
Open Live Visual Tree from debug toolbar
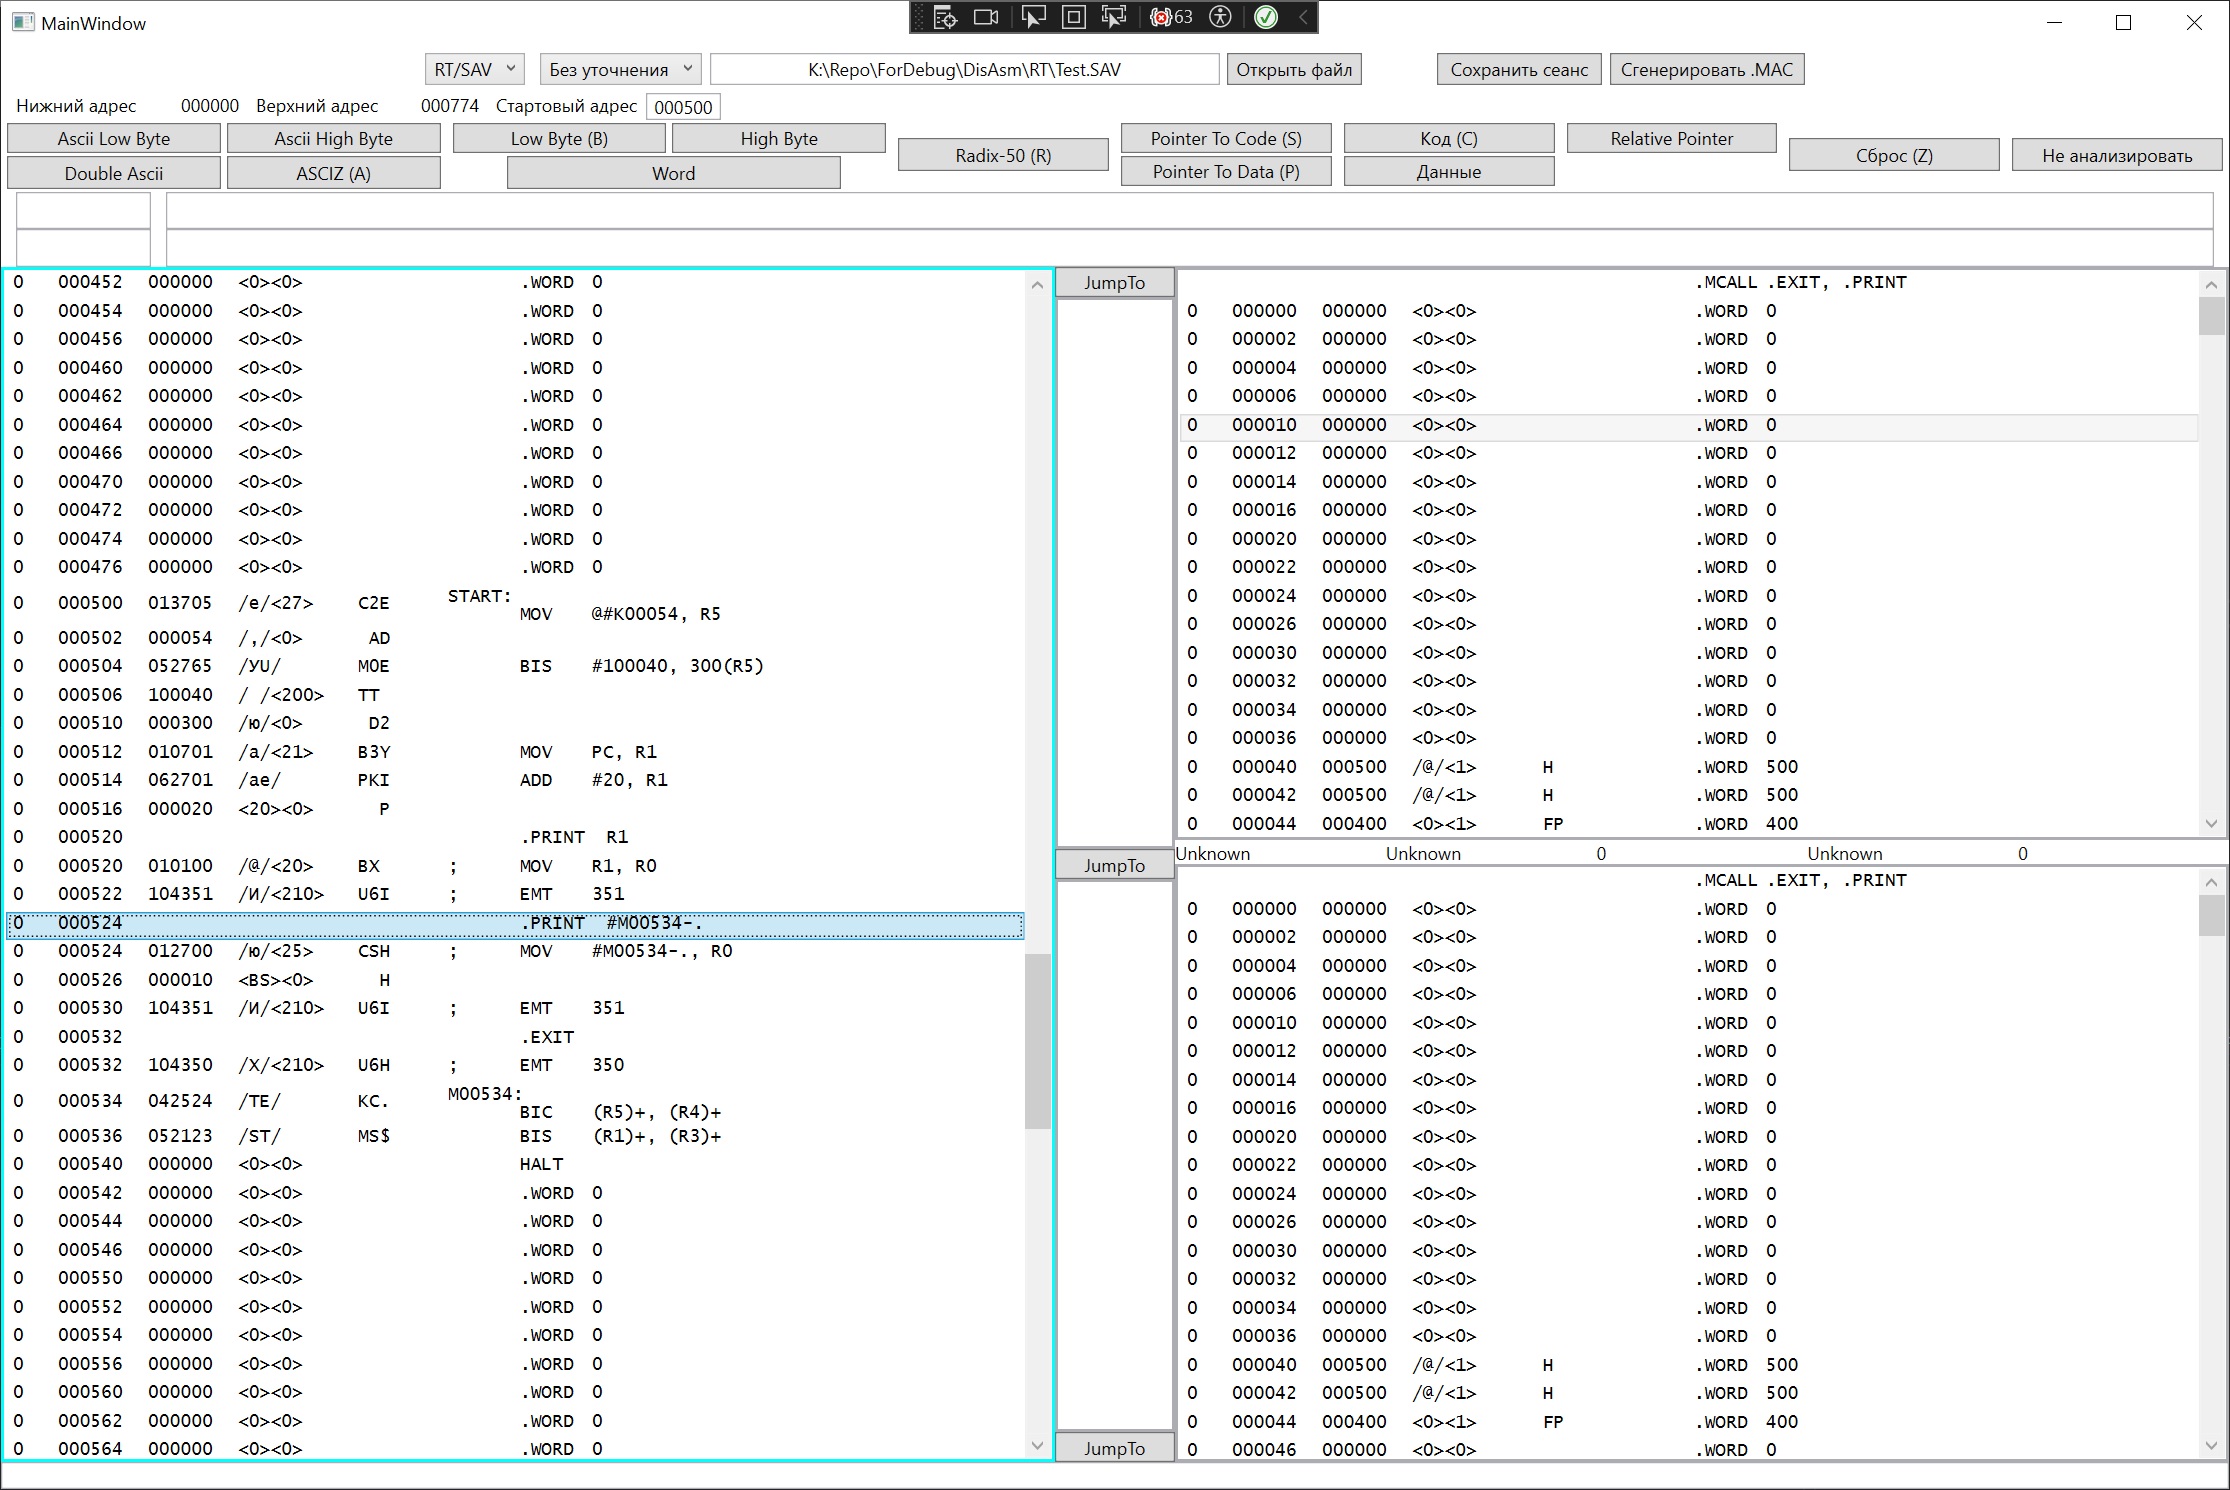945,17
